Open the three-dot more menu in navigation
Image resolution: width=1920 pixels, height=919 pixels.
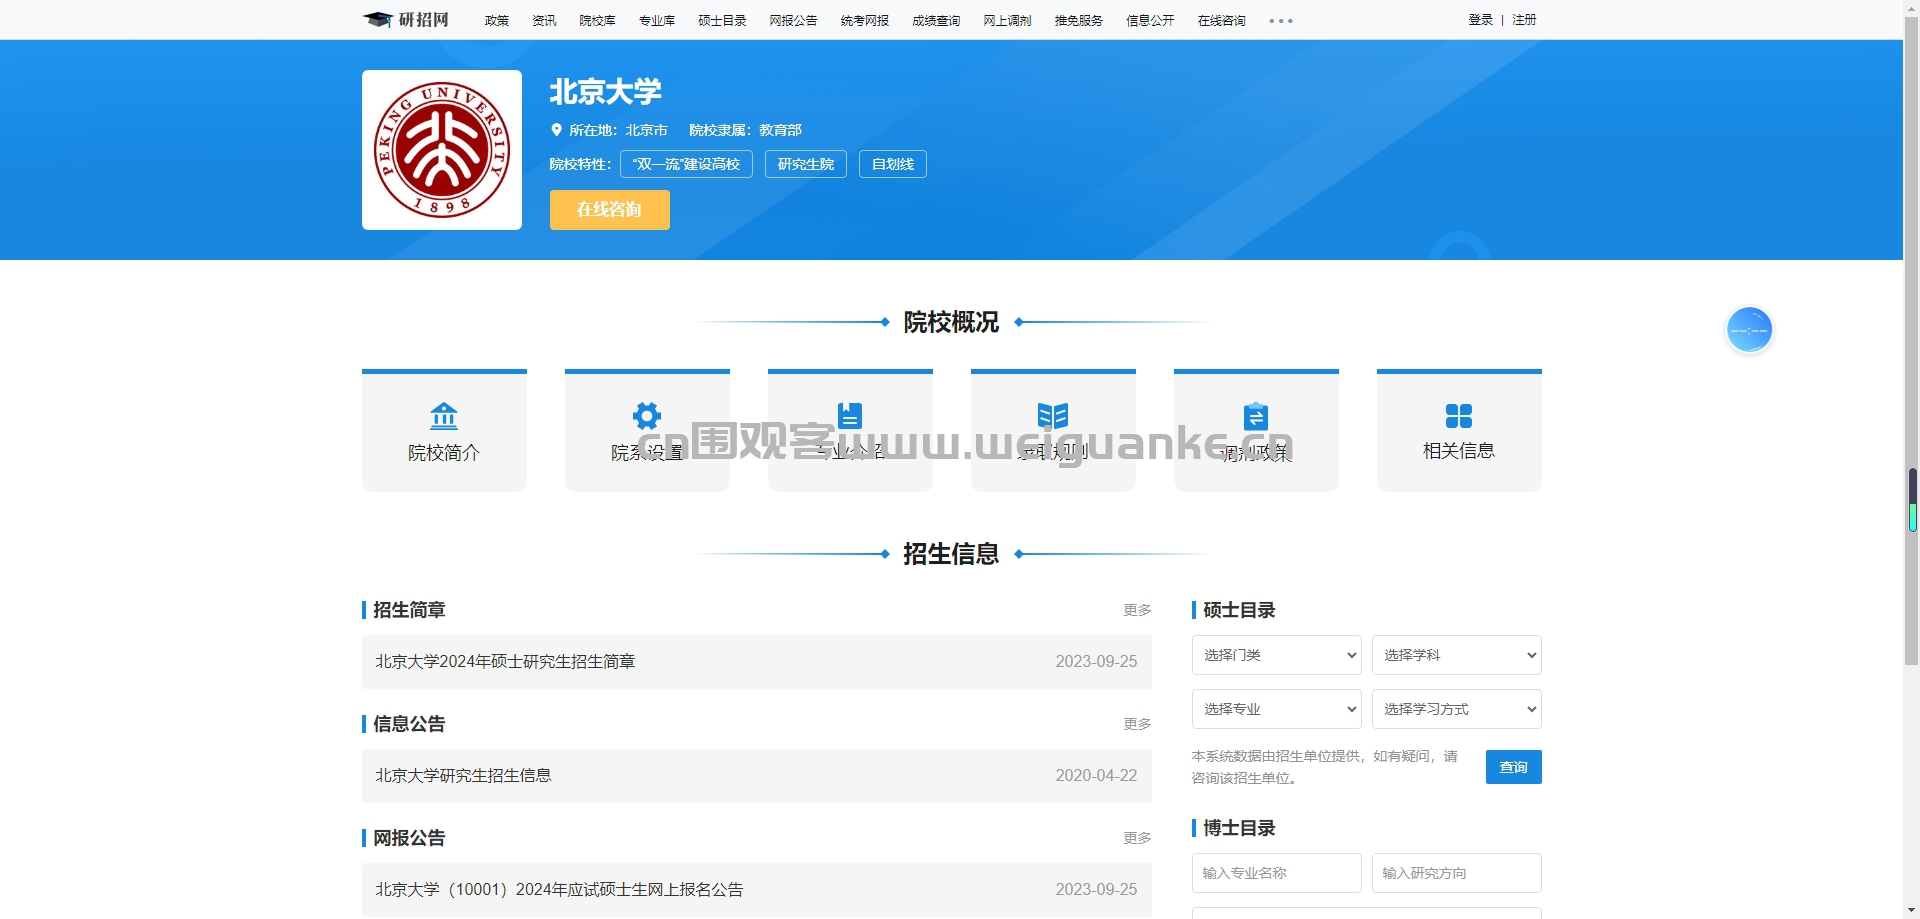(1281, 21)
